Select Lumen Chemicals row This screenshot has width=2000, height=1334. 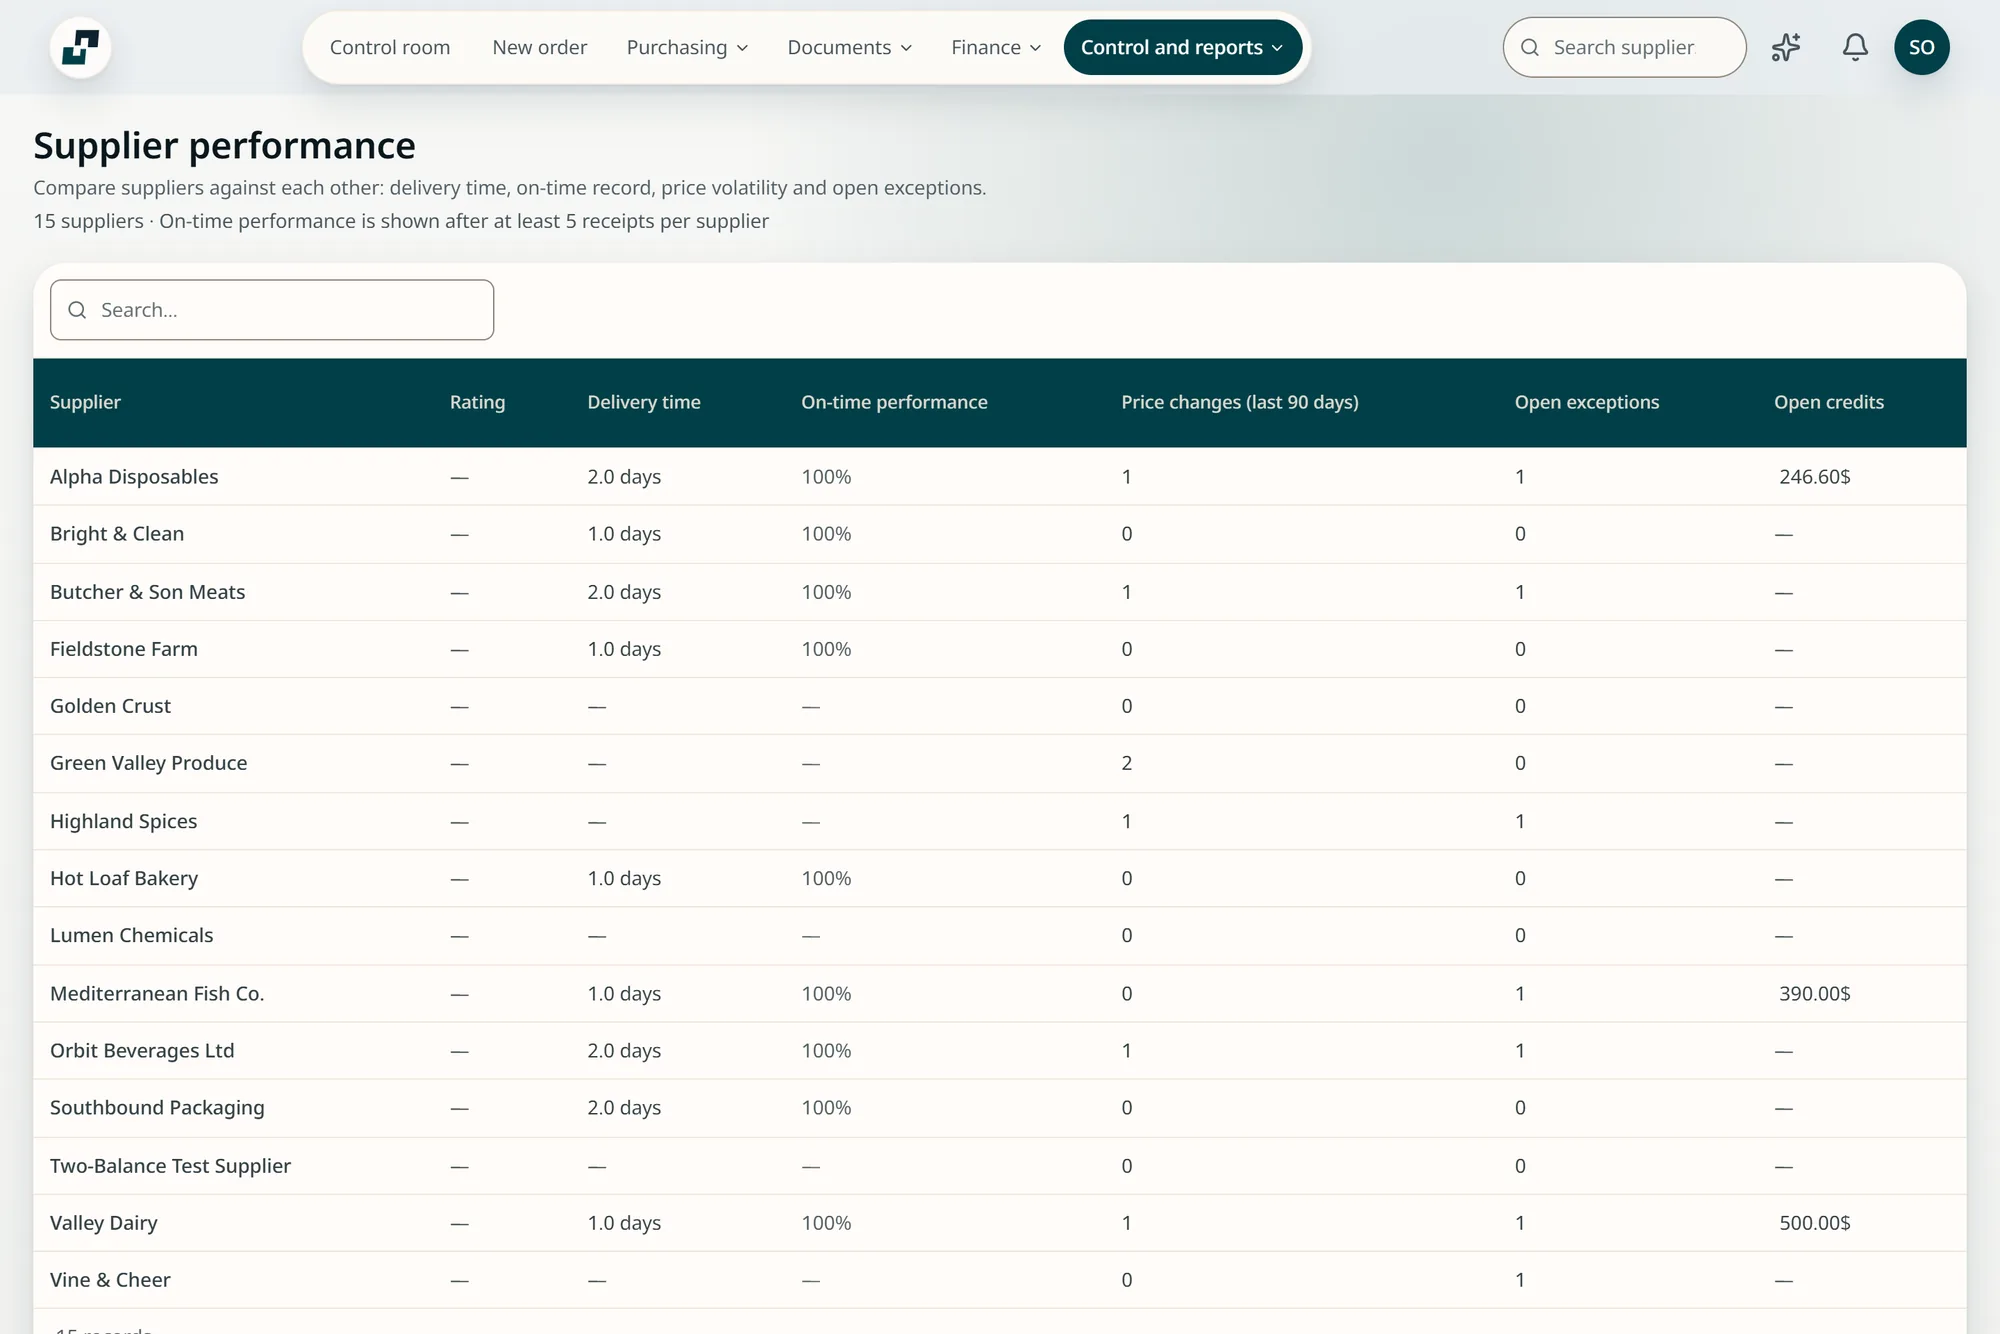click(x=1000, y=935)
